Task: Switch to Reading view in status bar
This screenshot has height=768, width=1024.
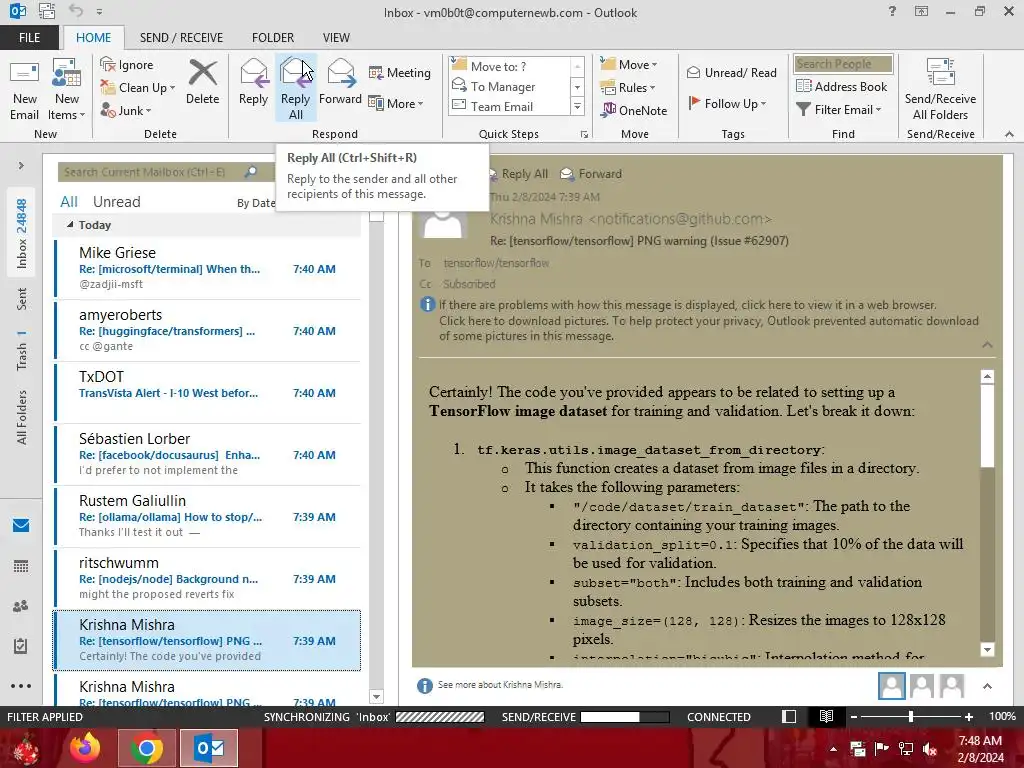Action: 826,716
